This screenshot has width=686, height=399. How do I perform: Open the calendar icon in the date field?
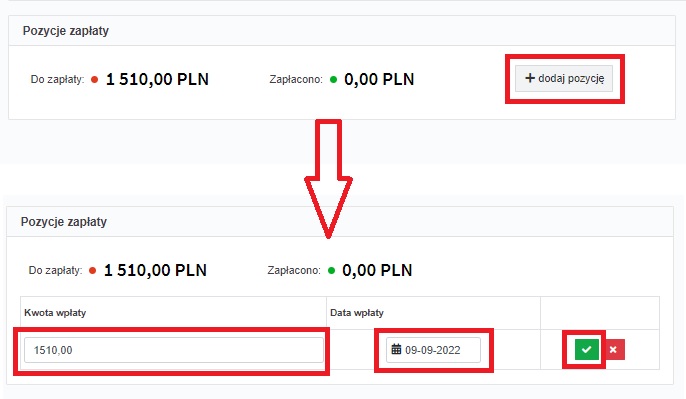click(x=396, y=349)
